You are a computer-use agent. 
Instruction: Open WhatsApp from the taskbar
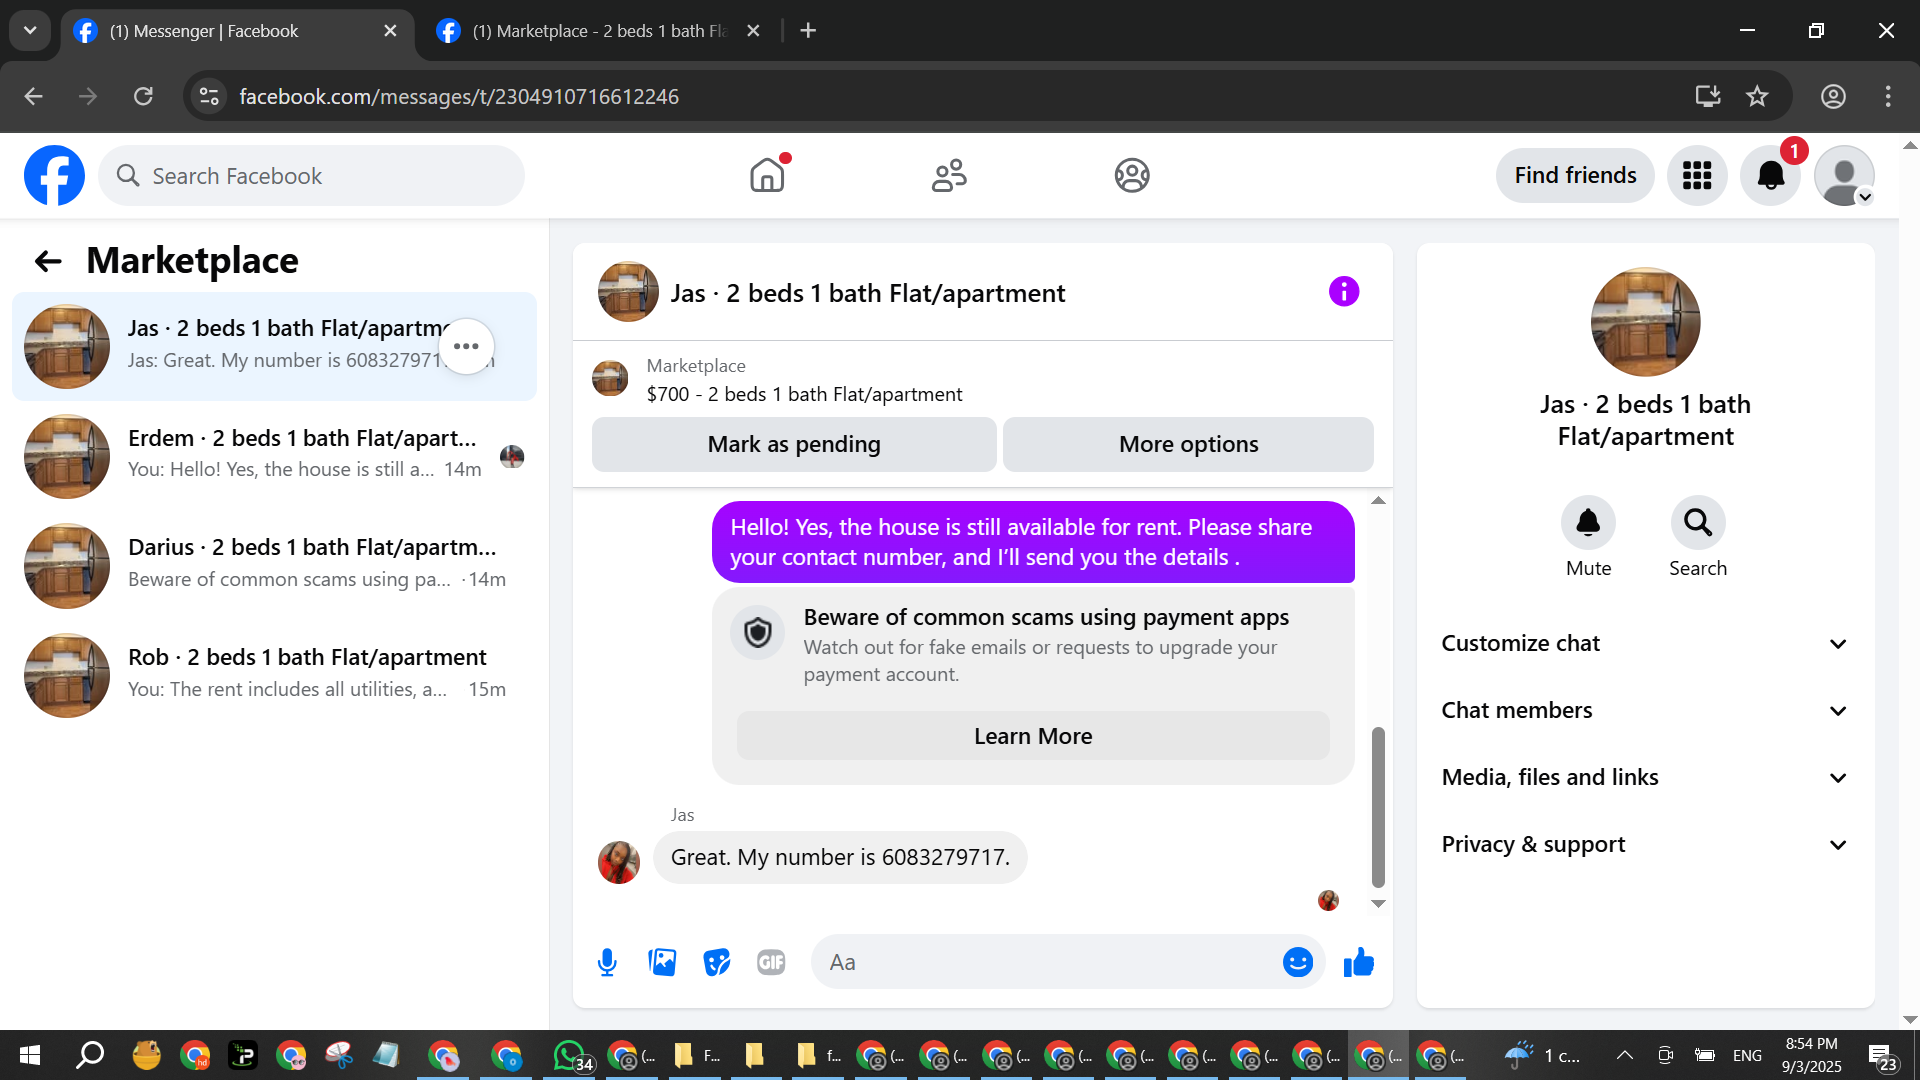pyautogui.click(x=571, y=1055)
